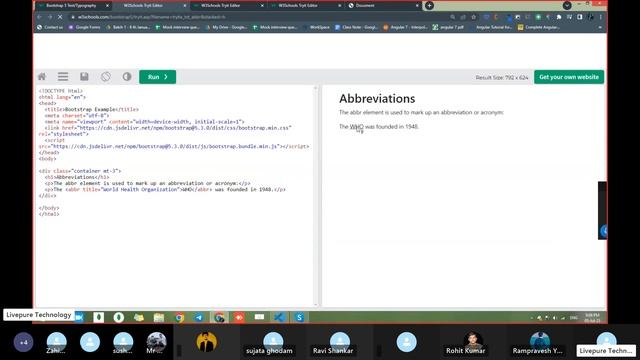Viewport: 640px width, 360px height.
Task: Select sujata ghodam participant tile
Action: pyautogui.click(x=273, y=342)
